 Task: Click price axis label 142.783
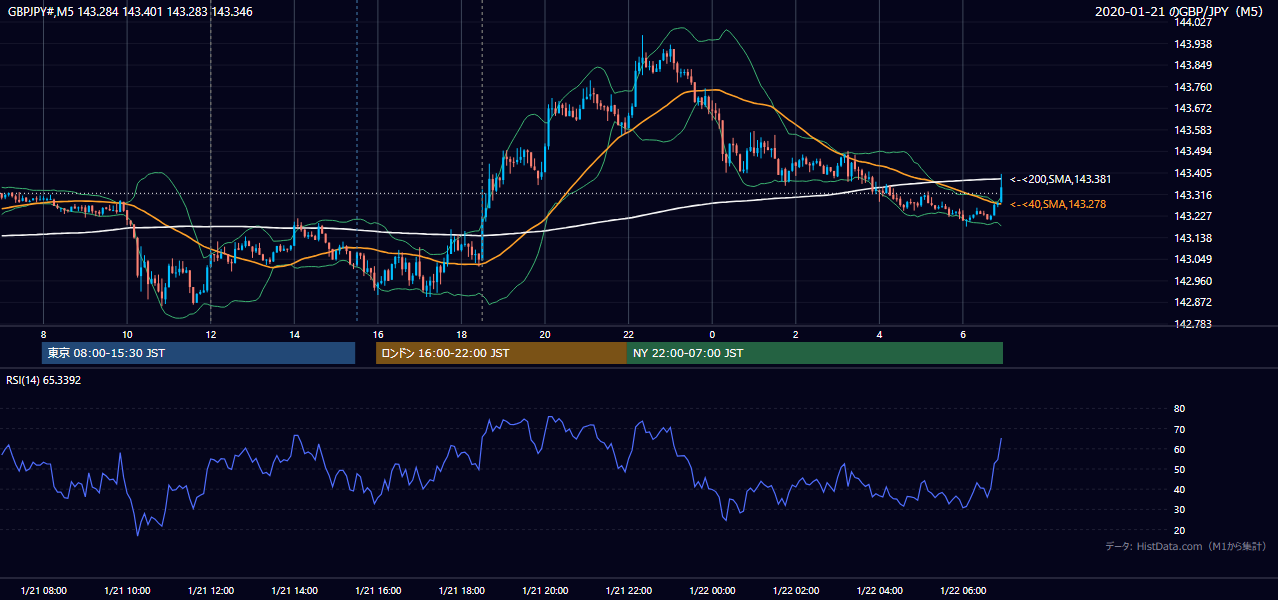coord(1194,324)
